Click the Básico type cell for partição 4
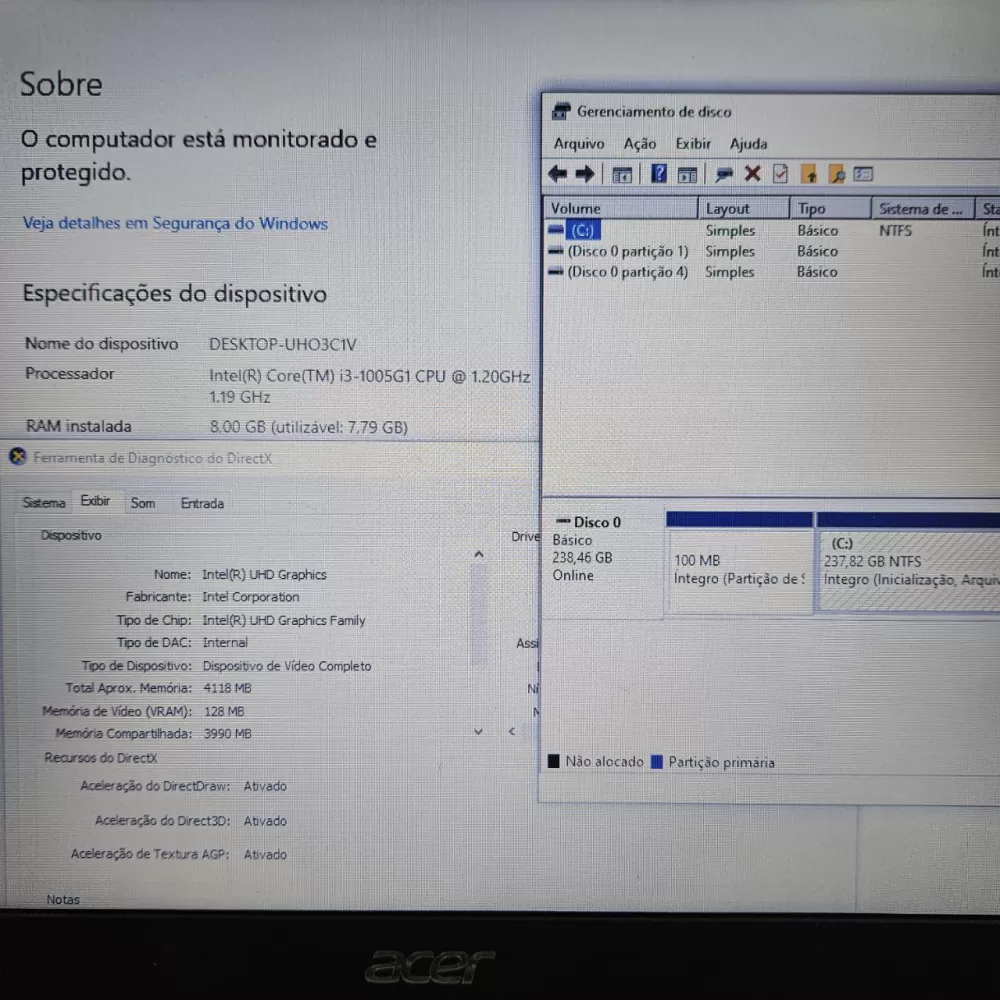Screen dimensions: 1000x1000 click(x=817, y=272)
